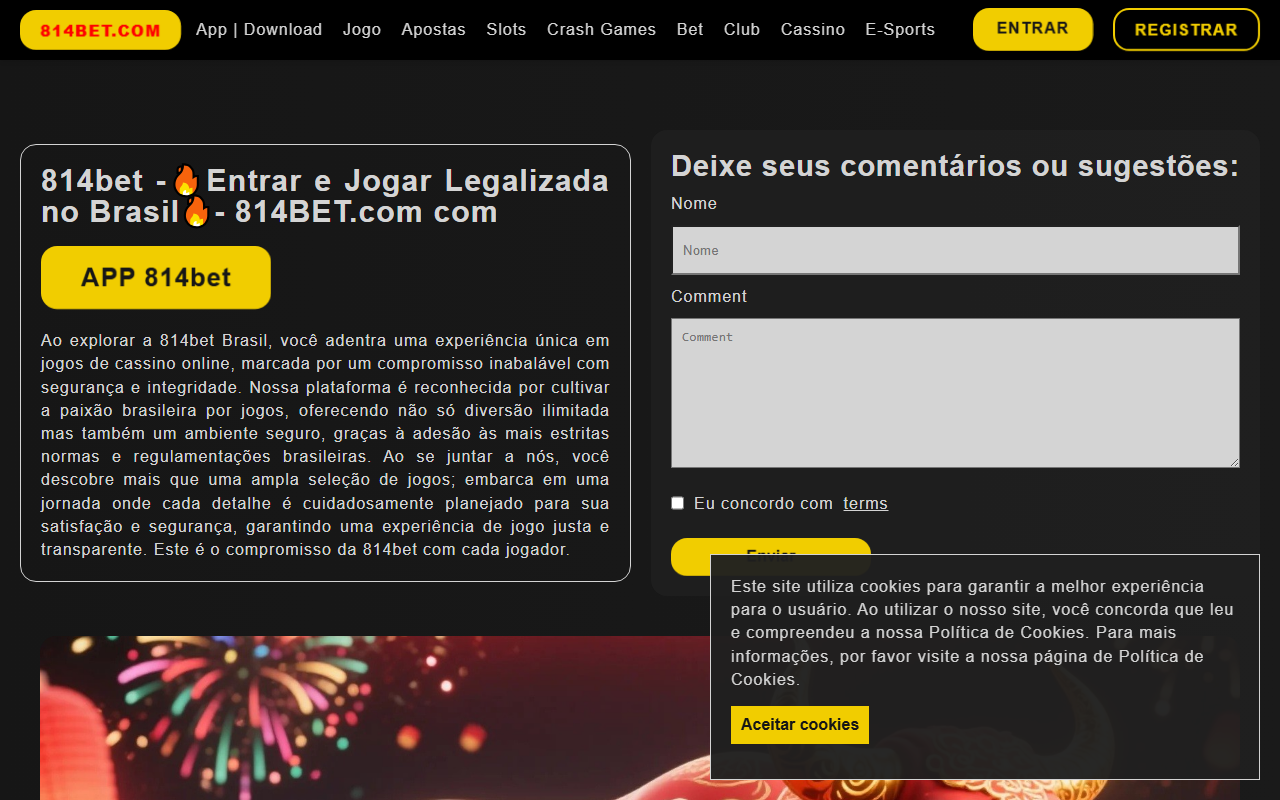Image resolution: width=1280 pixels, height=800 pixels.
Task: Click the APP 814bet download button
Action: [x=156, y=278]
